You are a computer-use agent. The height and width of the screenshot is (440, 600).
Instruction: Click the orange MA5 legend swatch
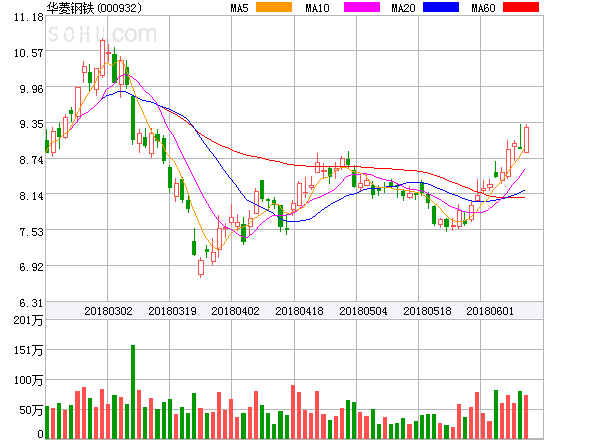click(x=274, y=7)
